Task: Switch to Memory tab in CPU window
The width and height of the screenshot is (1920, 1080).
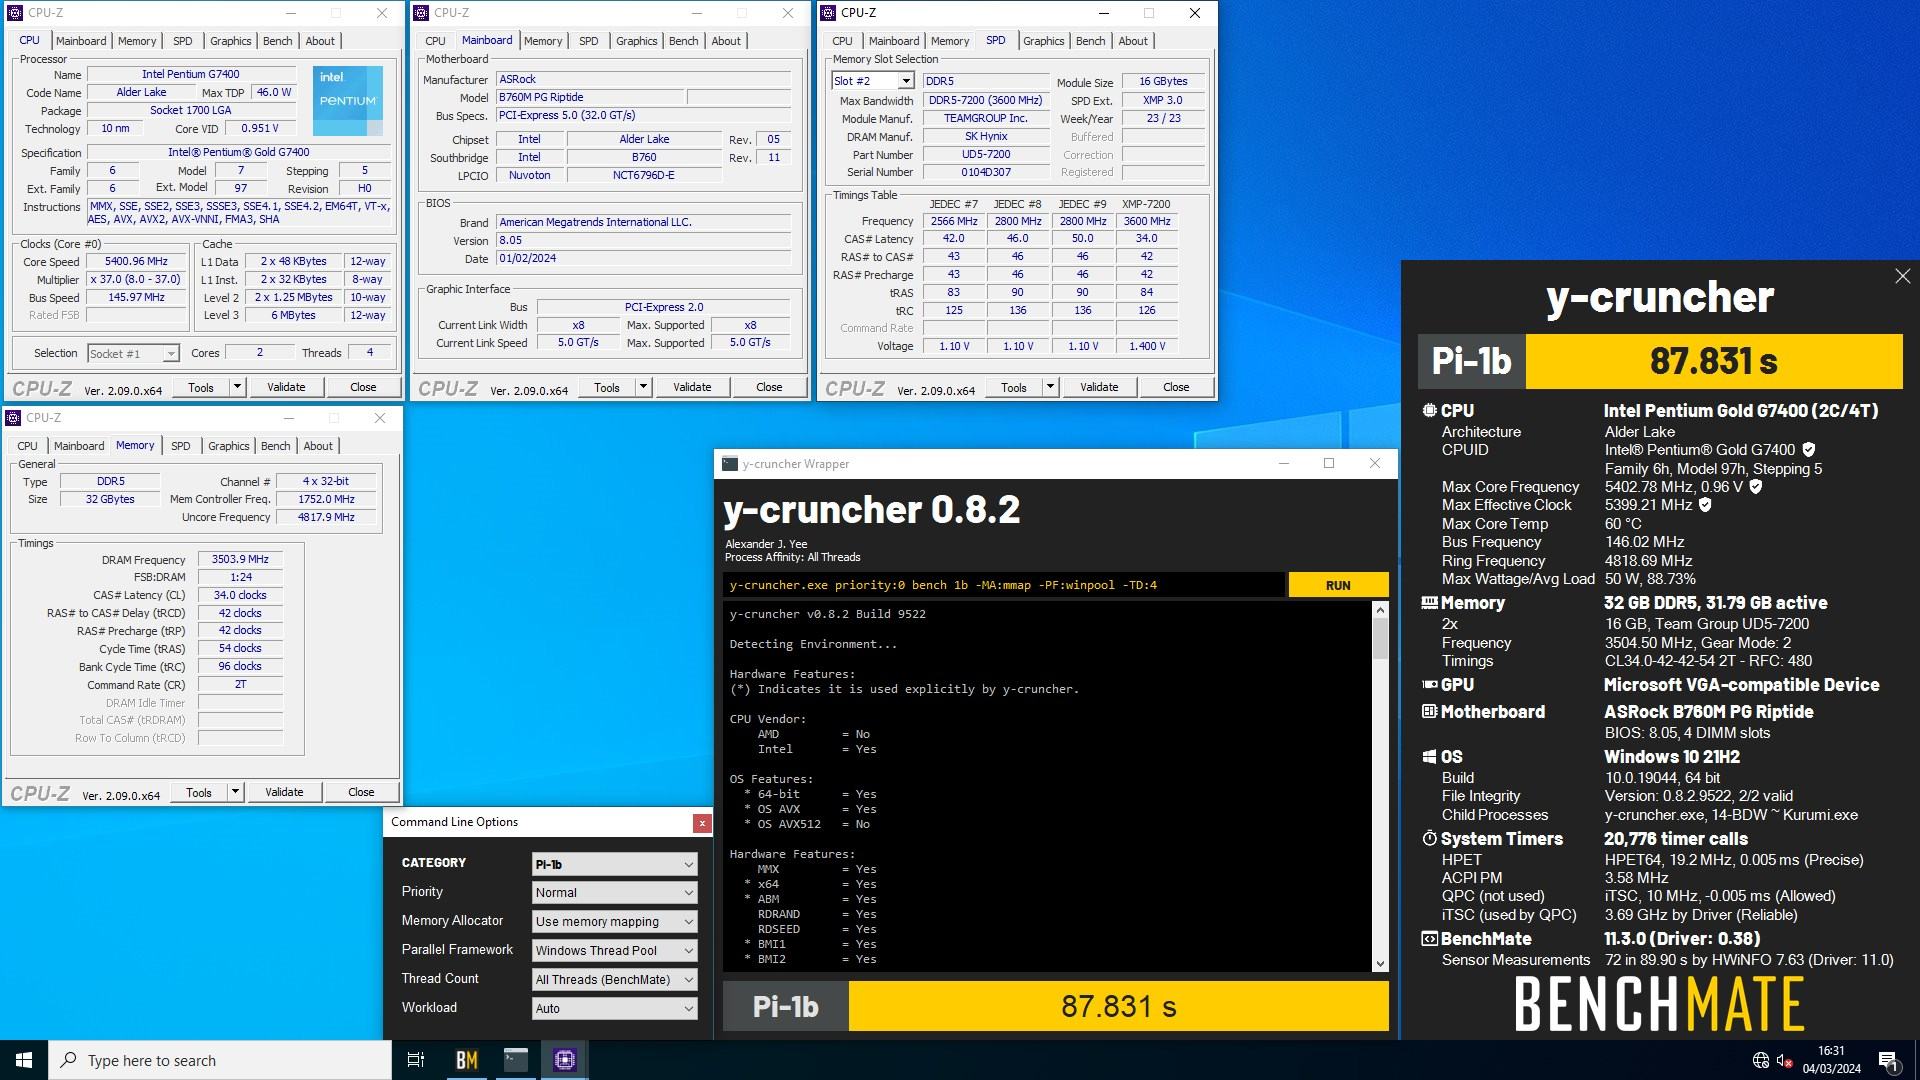Action: click(137, 41)
